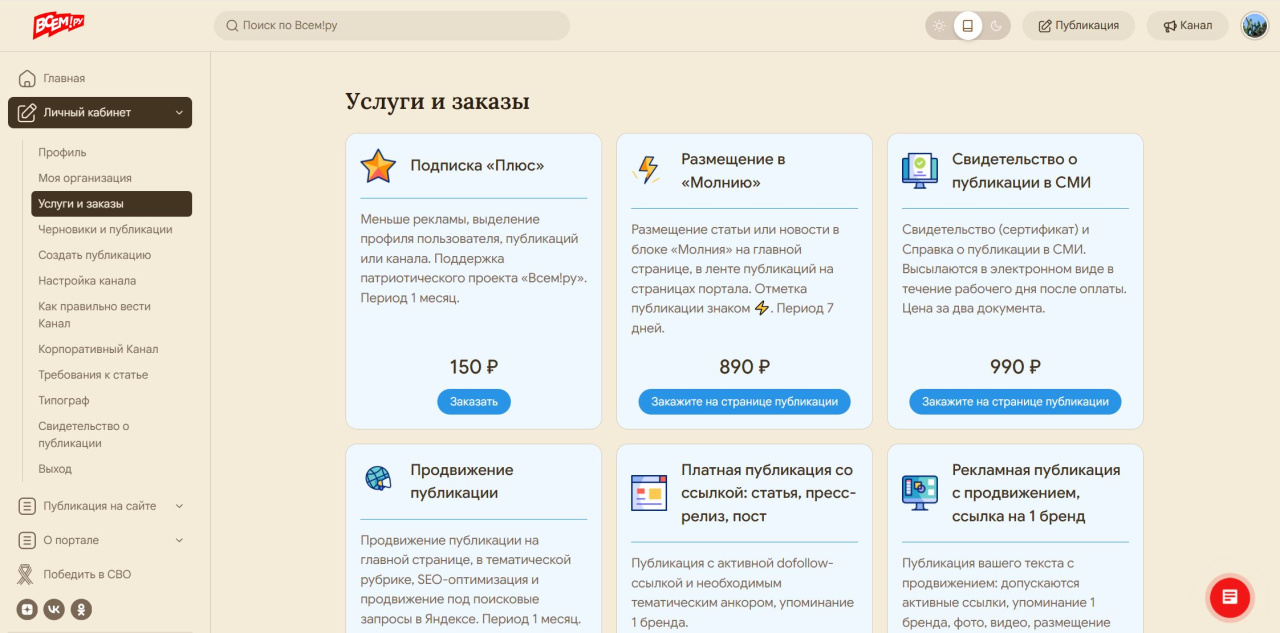This screenshot has width=1280, height=633.
Task: Open the user avatar menu
Action: 1254,26
